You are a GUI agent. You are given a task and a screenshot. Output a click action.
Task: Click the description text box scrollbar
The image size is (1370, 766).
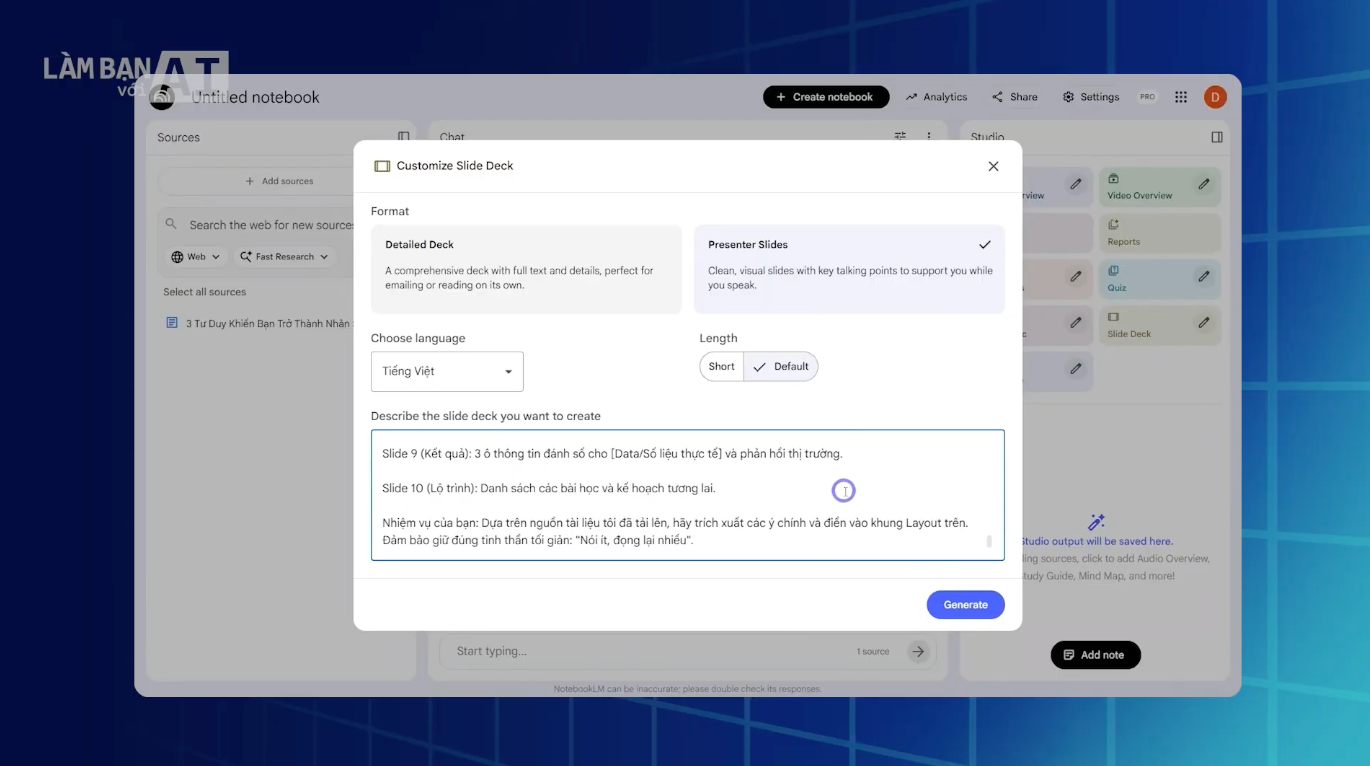point(989,541)
